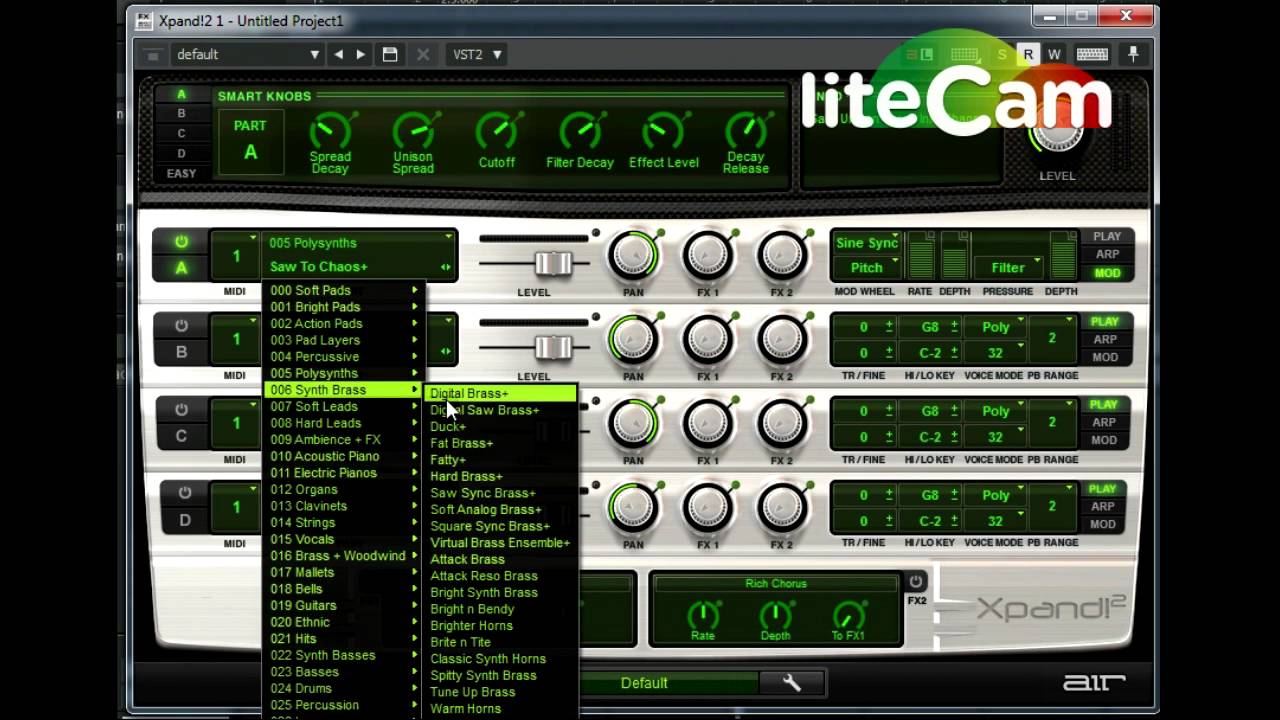This screenshot has width=1280, height=720.
Task: Open Part C PB range dropdown
Action: pos(1052,423)
